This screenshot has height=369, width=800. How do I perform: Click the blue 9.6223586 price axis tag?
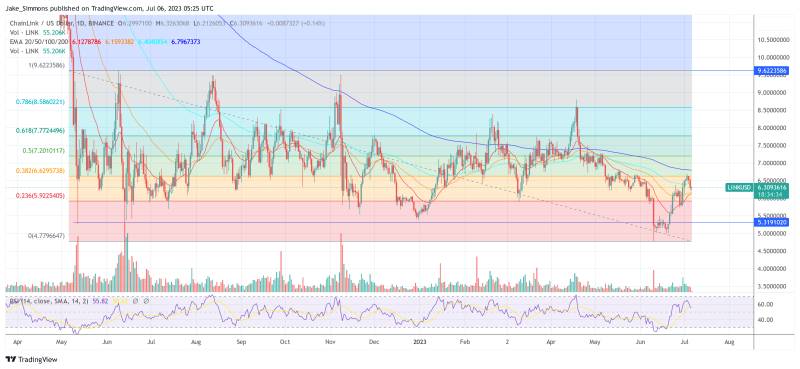pyautogui.click(x=772, y=71)
